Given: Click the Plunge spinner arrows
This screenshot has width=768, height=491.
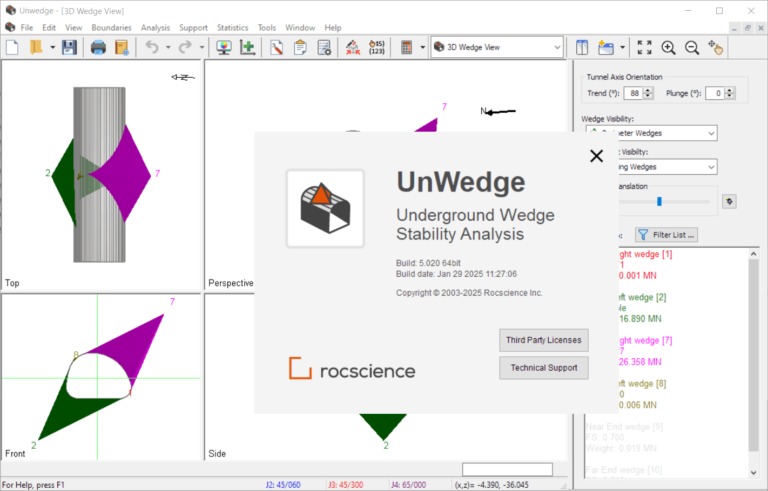Looking at the screenshot, I should [730, 93].
